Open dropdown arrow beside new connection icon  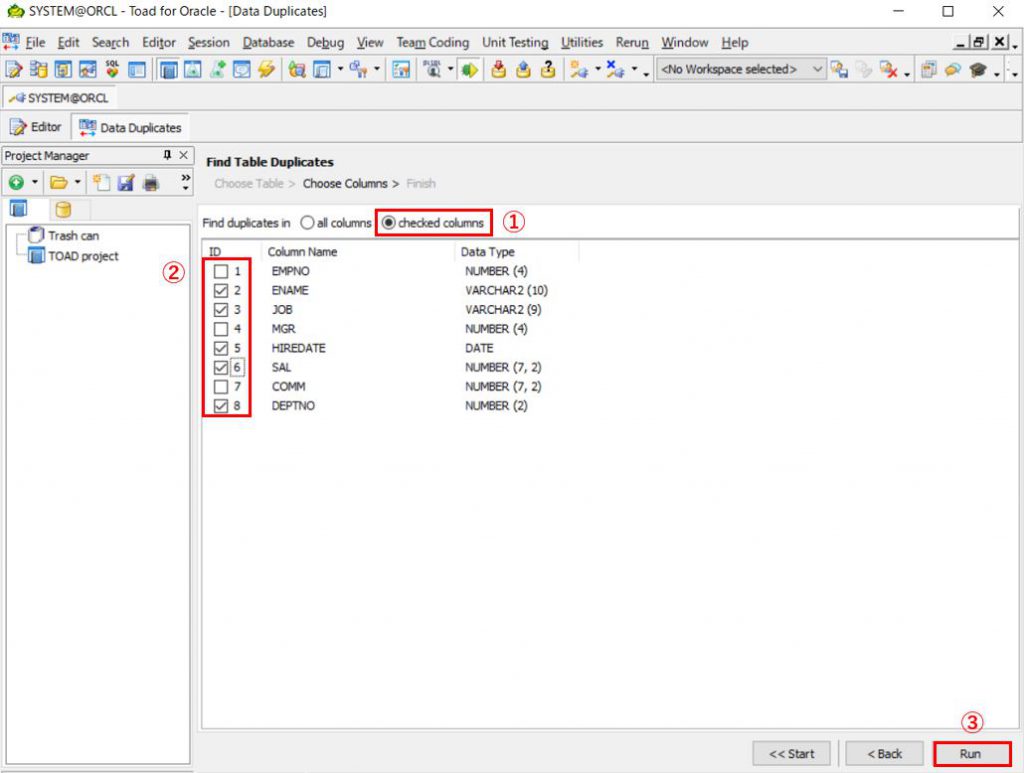coord(597,69)
